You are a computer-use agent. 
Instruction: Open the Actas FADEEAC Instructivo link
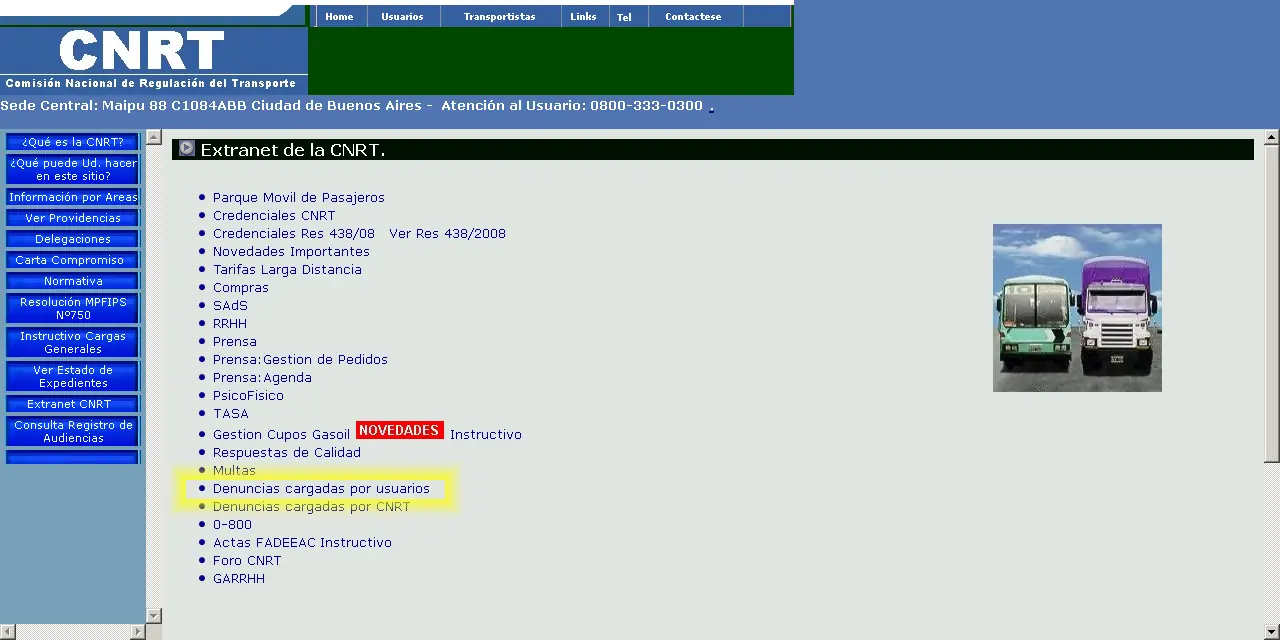pyautogui.click(x=302, y=543)
